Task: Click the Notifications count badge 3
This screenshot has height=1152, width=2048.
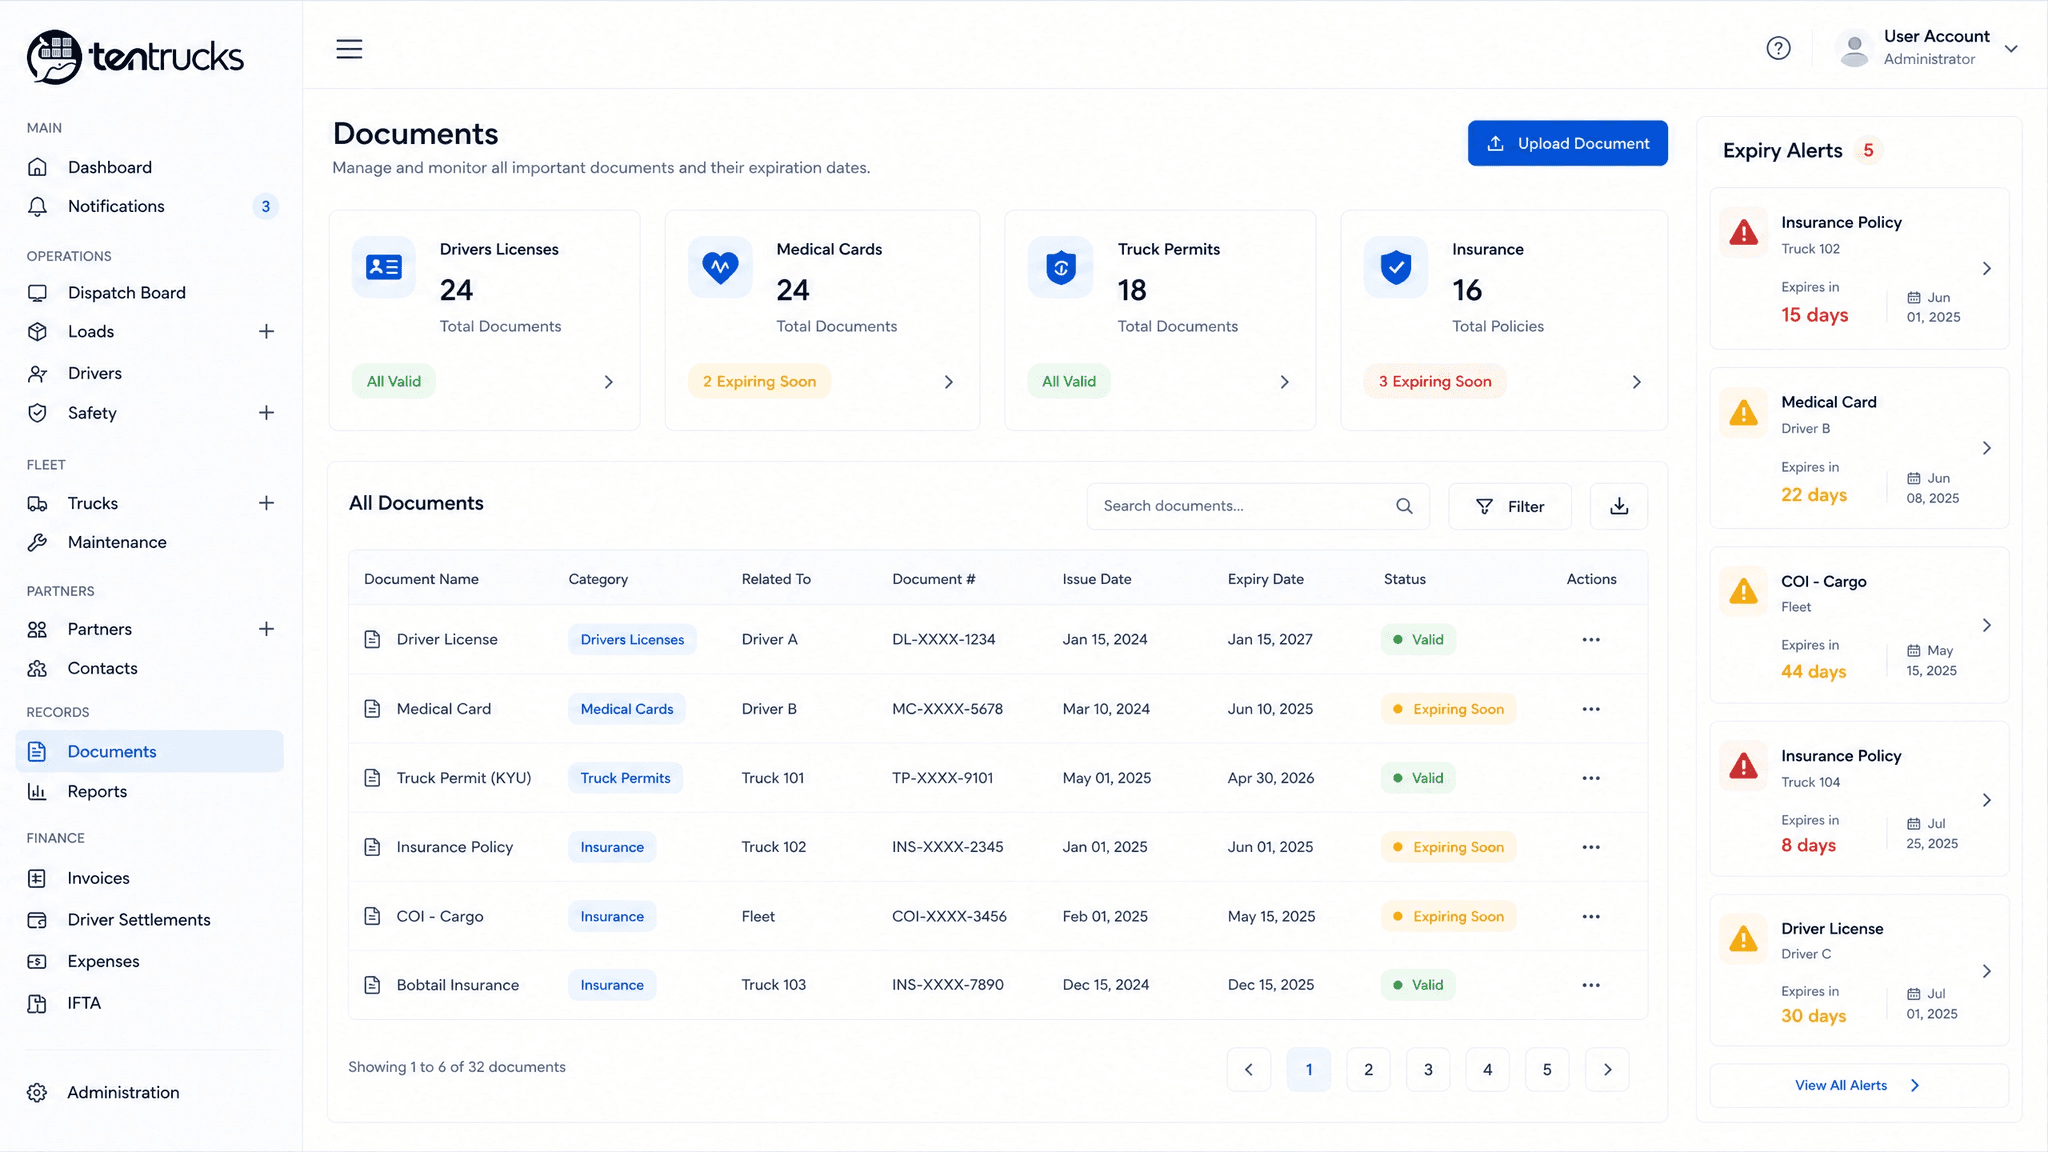Action: pyautogui.click(x=265, y=206)
